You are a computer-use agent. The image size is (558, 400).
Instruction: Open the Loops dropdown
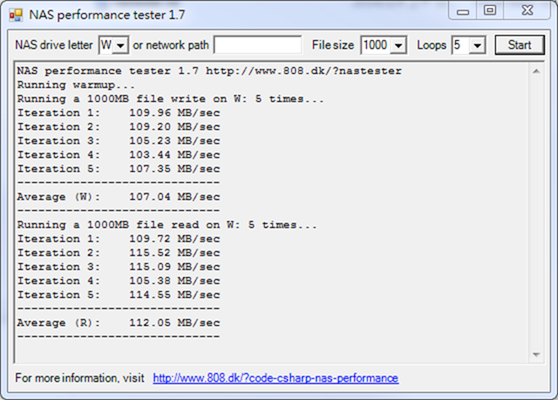click(x=478, y=45)
